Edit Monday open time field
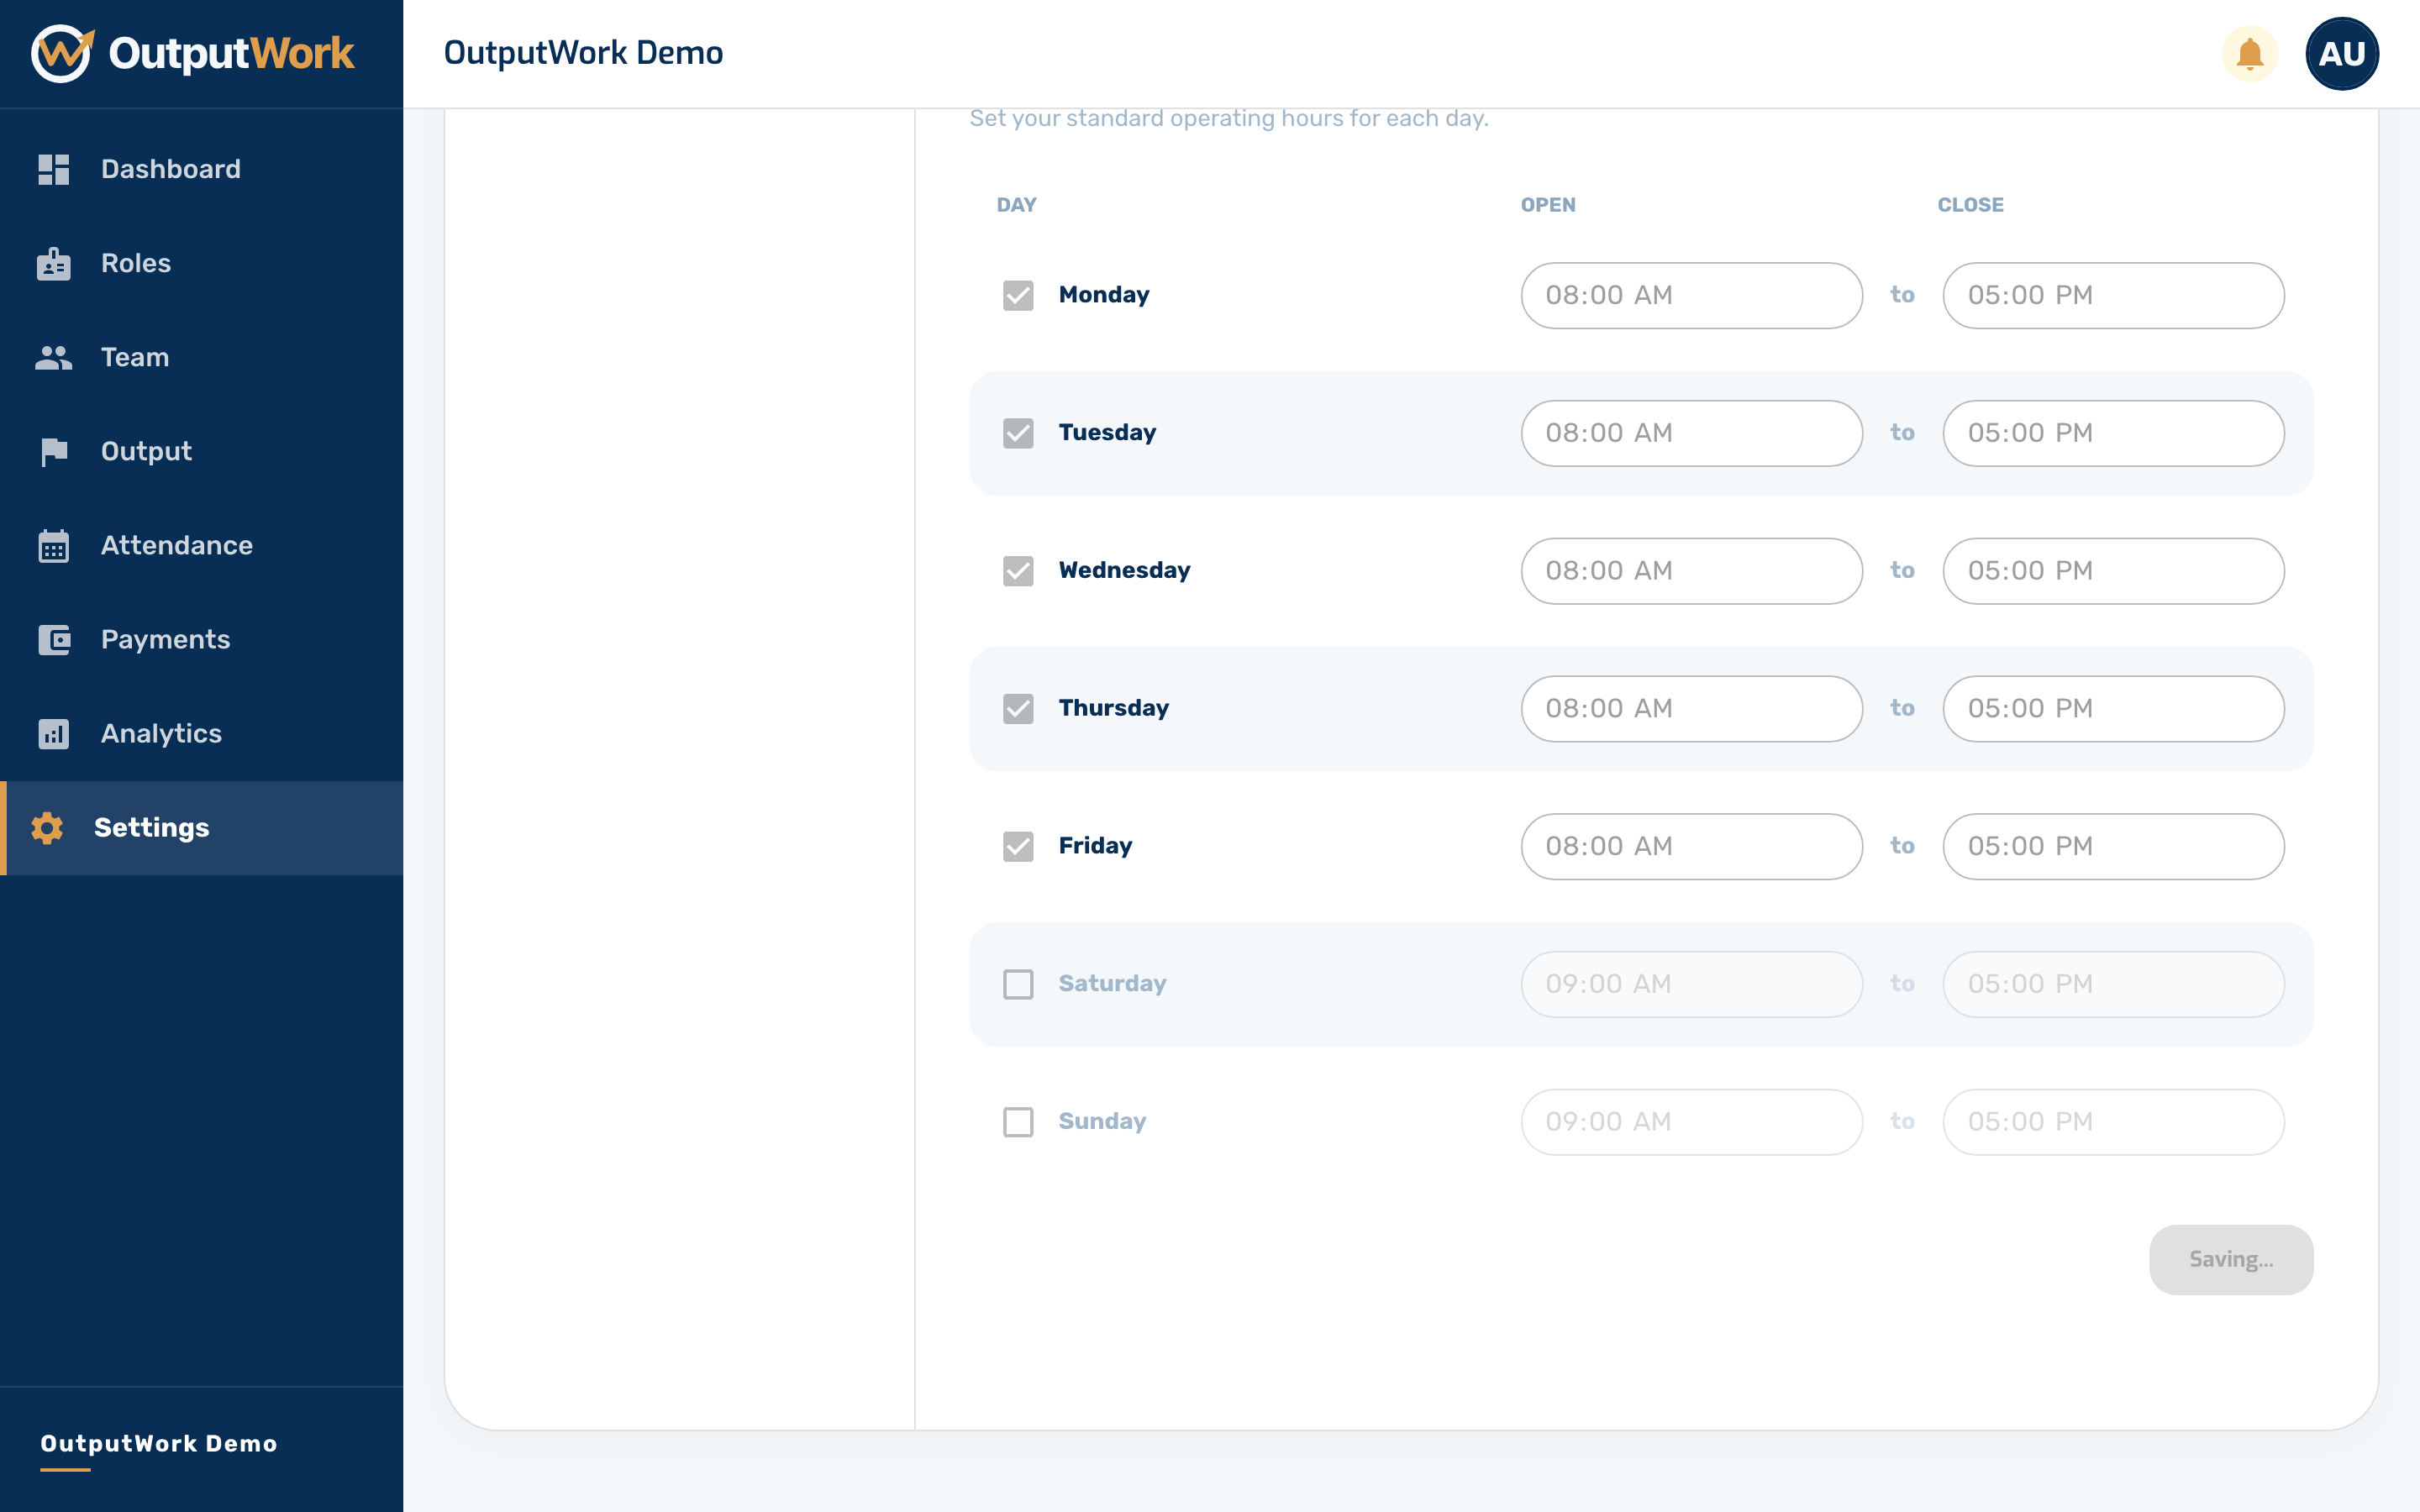 pos(1691,295)
